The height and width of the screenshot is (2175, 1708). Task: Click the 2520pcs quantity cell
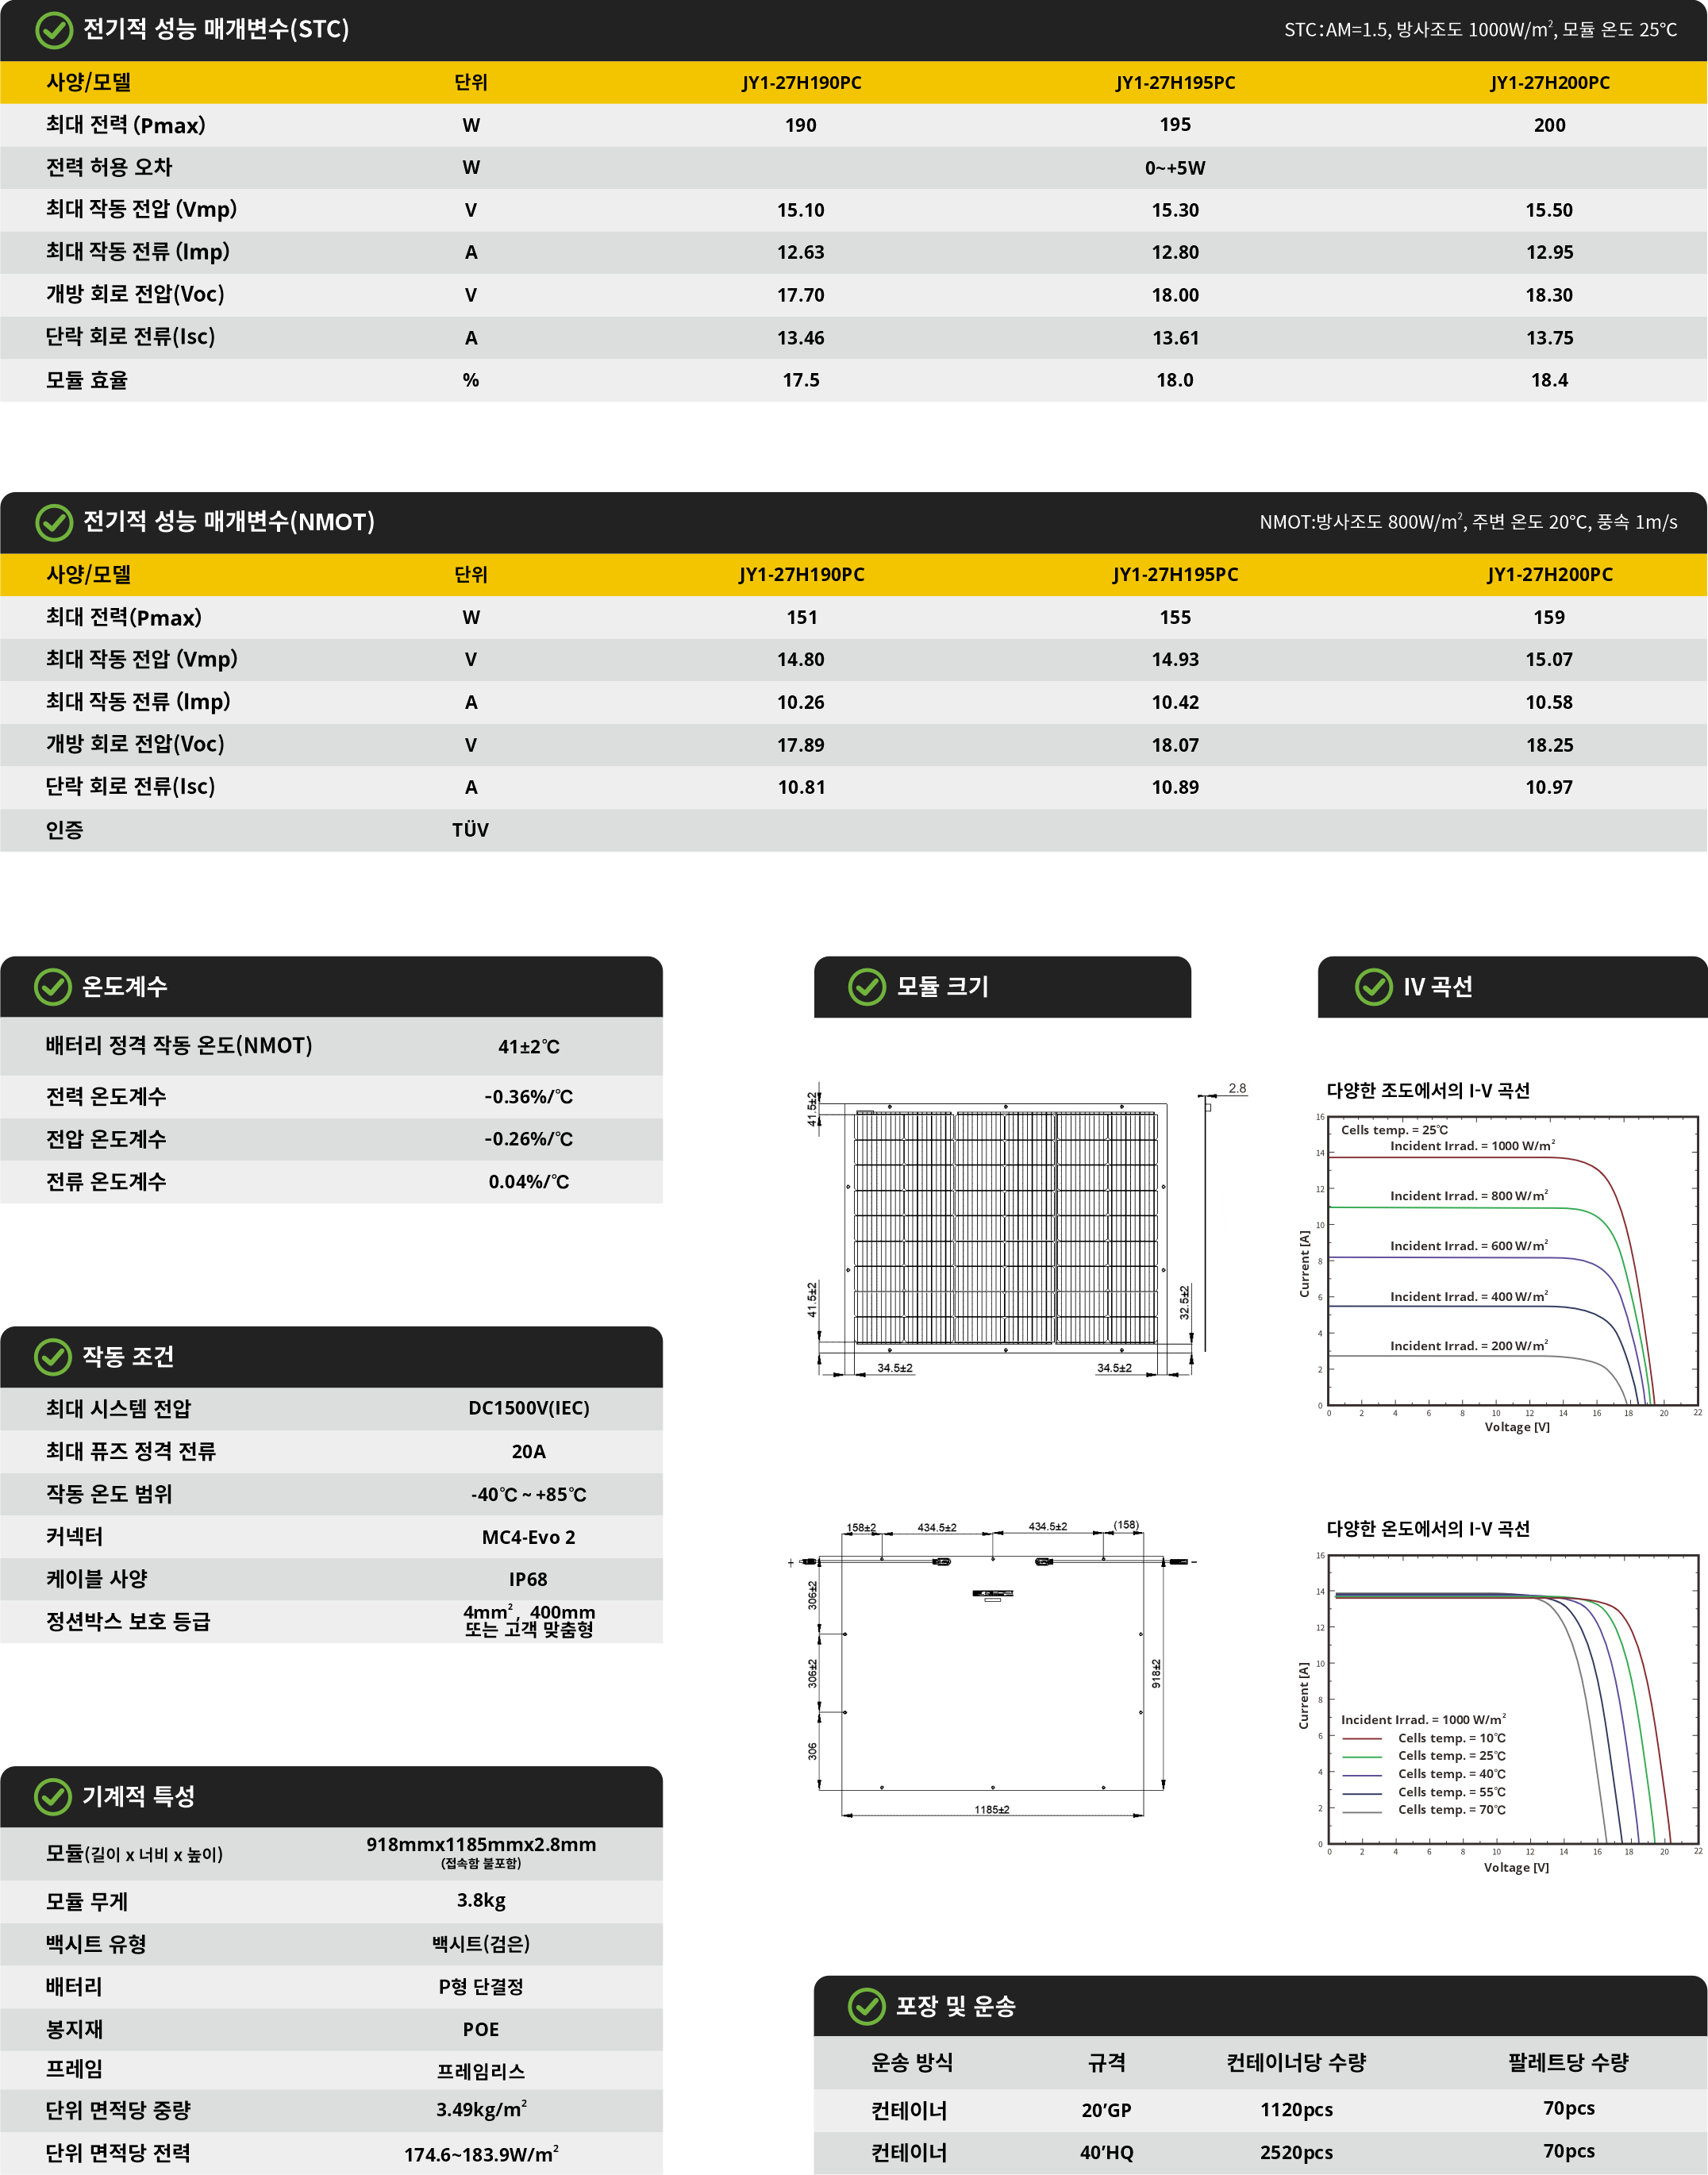pyautogui.click(x=1296, y=2153)
